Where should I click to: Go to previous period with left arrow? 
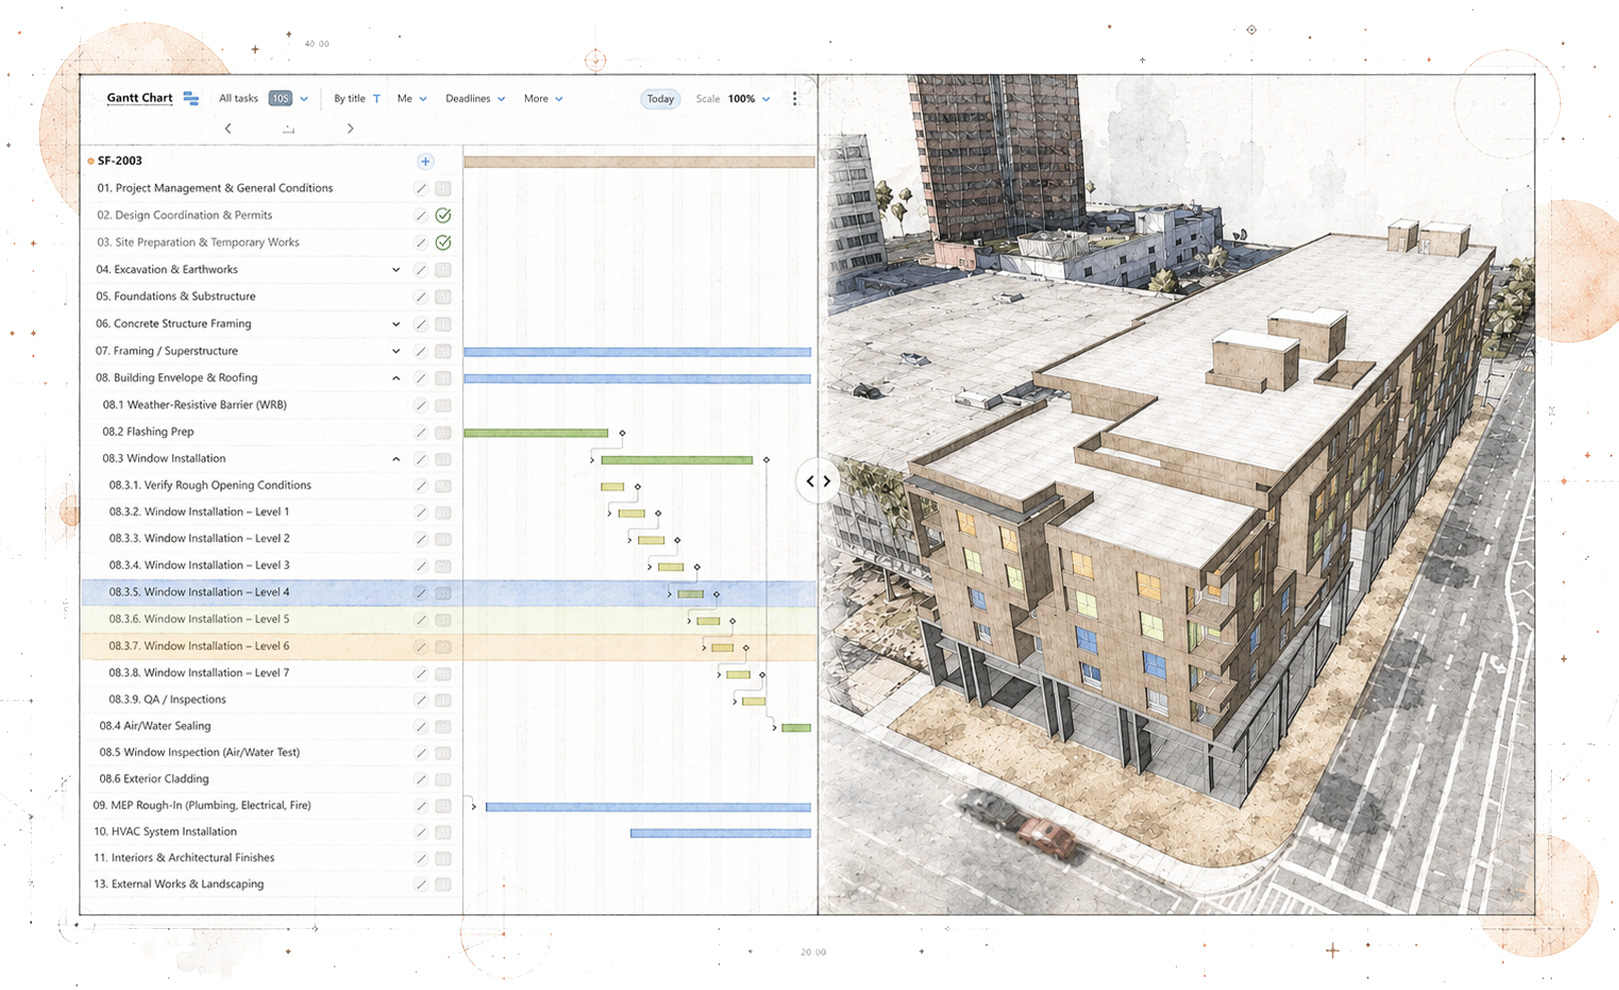tap(228, 128)
